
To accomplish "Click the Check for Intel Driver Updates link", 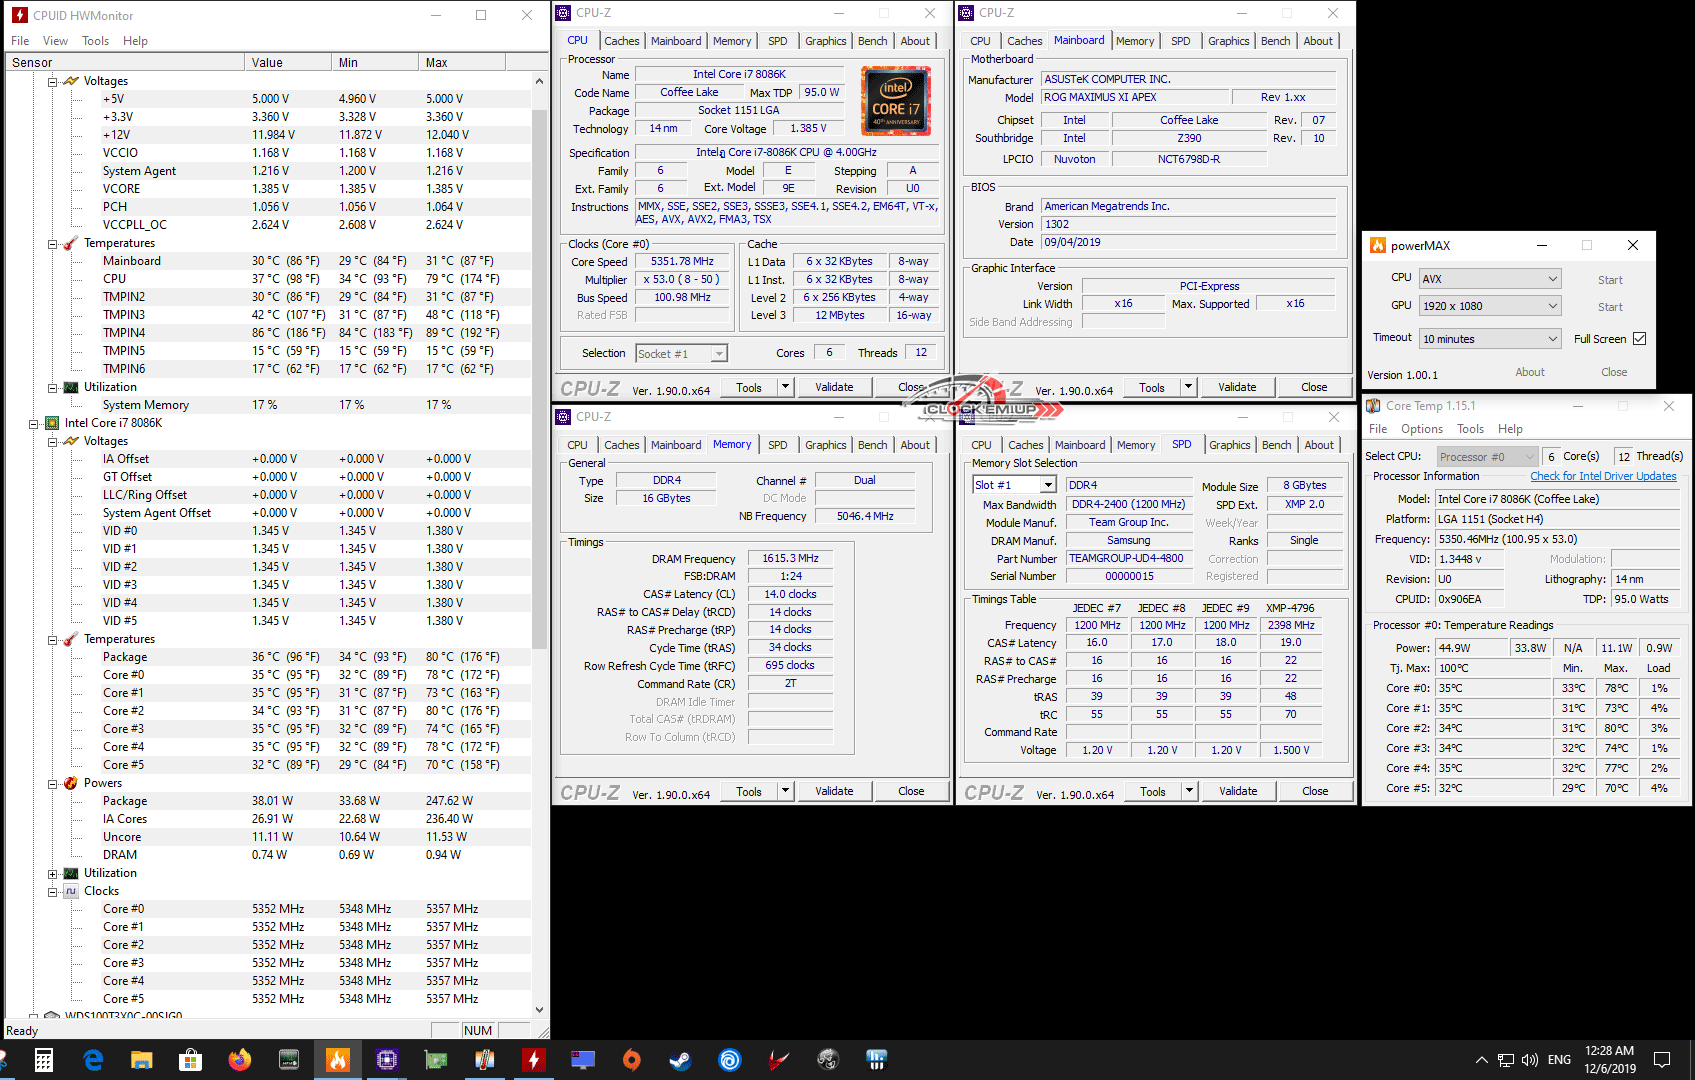I will click(1602, 476).
